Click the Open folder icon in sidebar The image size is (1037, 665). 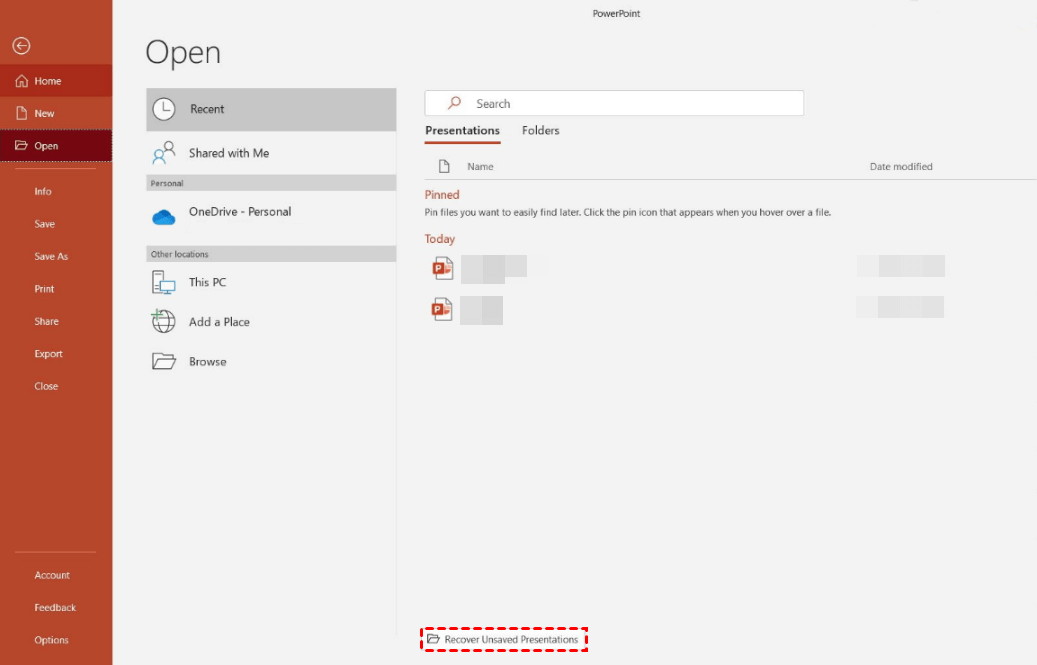point(21,145)
